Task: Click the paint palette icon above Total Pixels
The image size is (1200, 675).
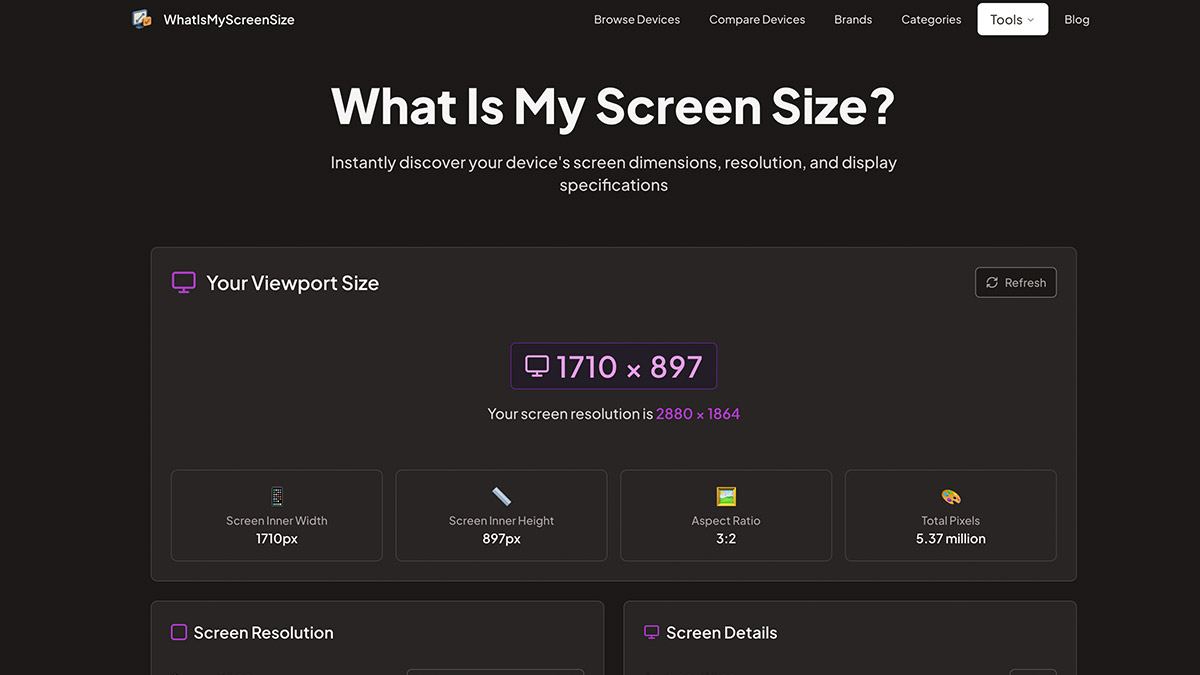Action: [x=951, y=496]
